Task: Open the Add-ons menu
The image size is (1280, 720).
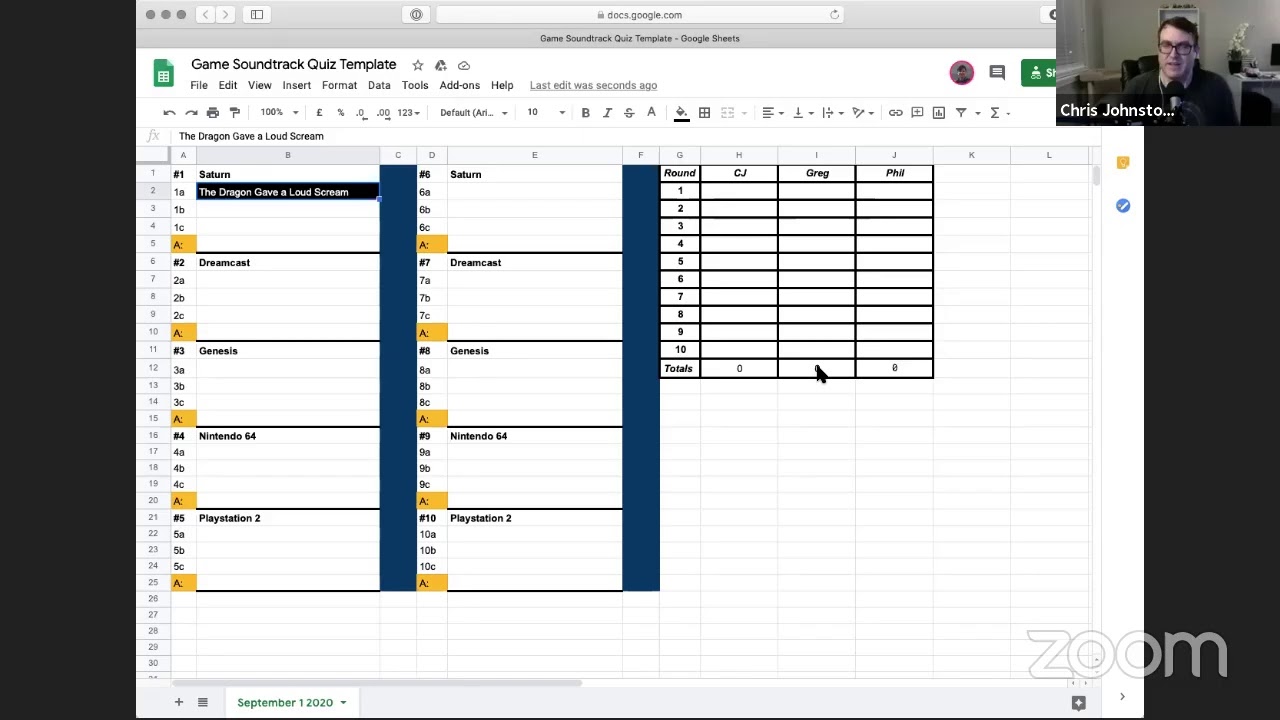Action: [x=460, y=86]
